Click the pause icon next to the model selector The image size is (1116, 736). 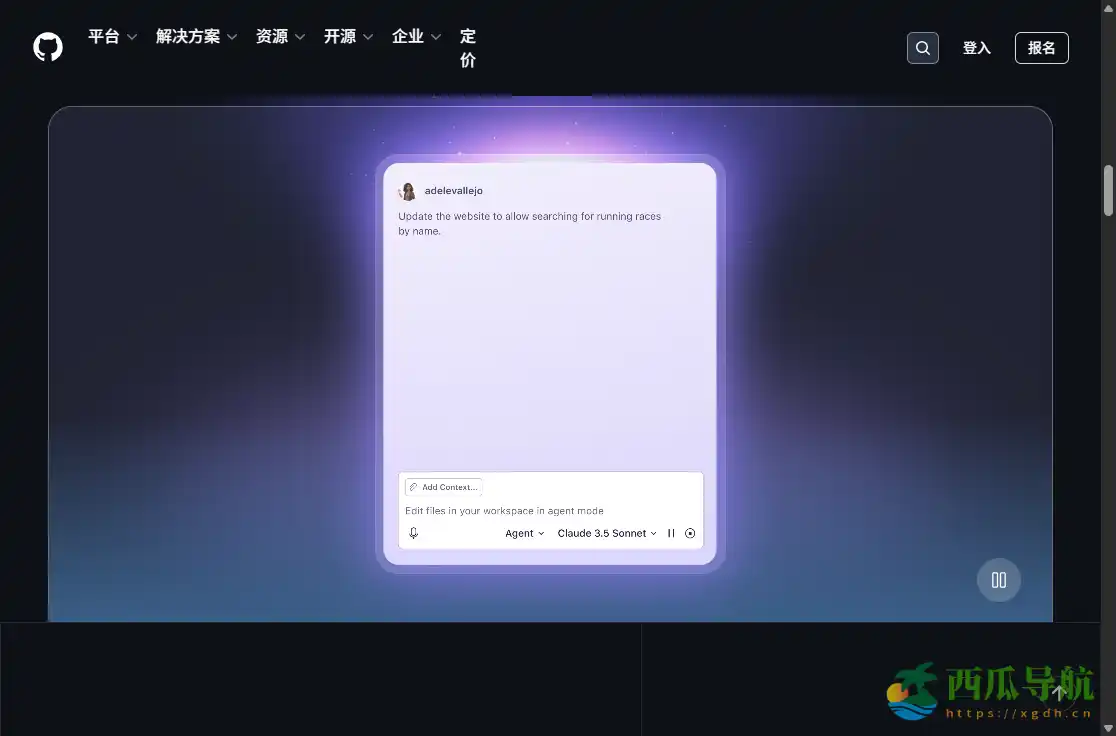pos(671,533)
